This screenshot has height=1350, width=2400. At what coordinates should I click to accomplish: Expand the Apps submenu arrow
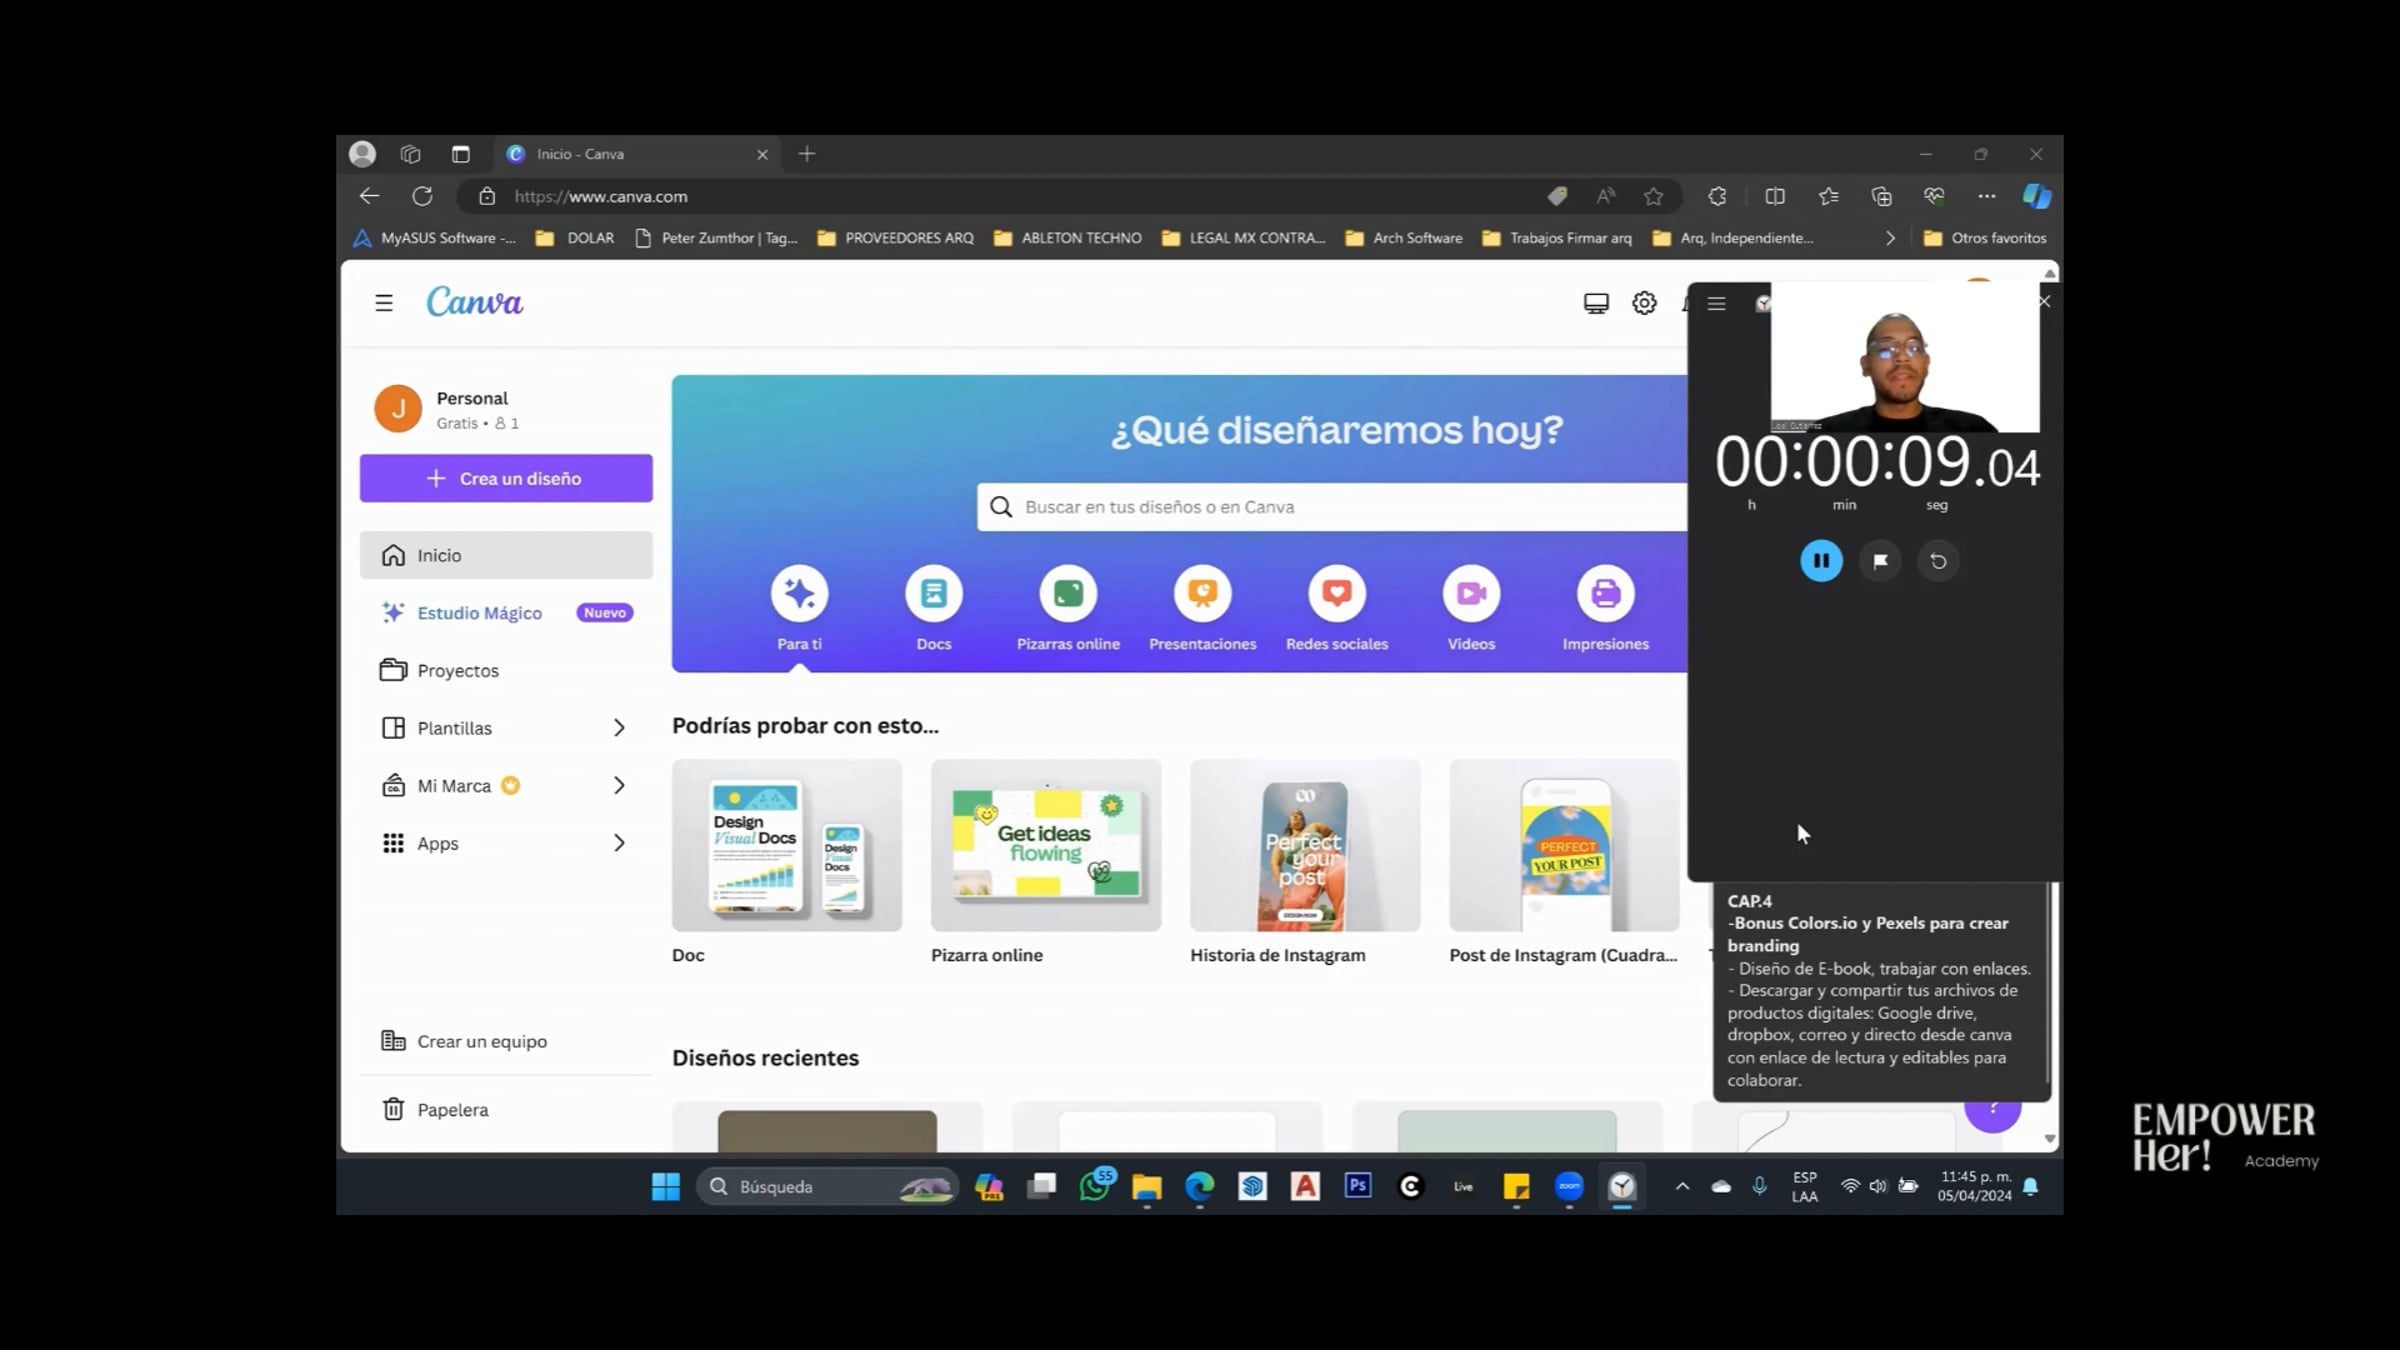619,843
